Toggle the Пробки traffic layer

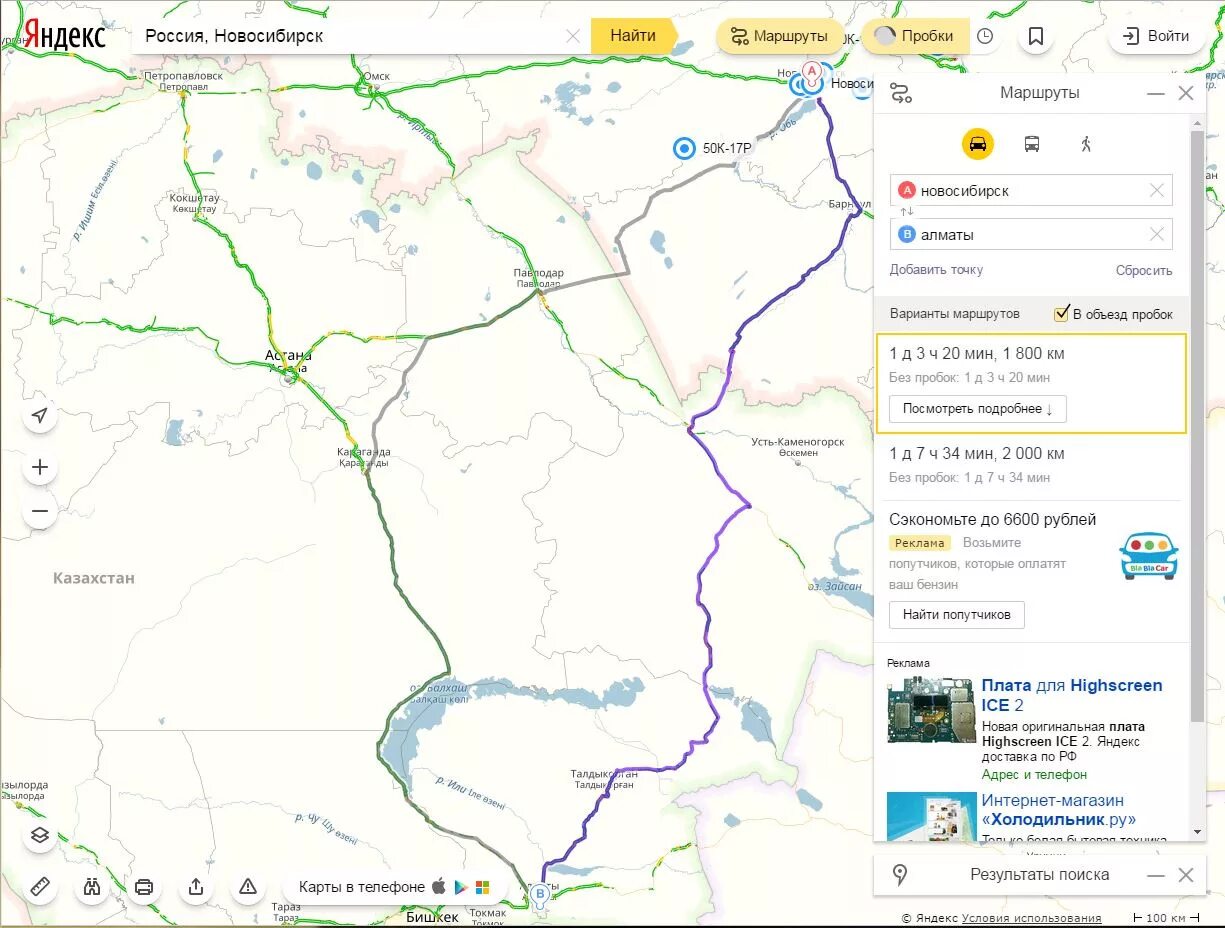[x=915, y=36]
